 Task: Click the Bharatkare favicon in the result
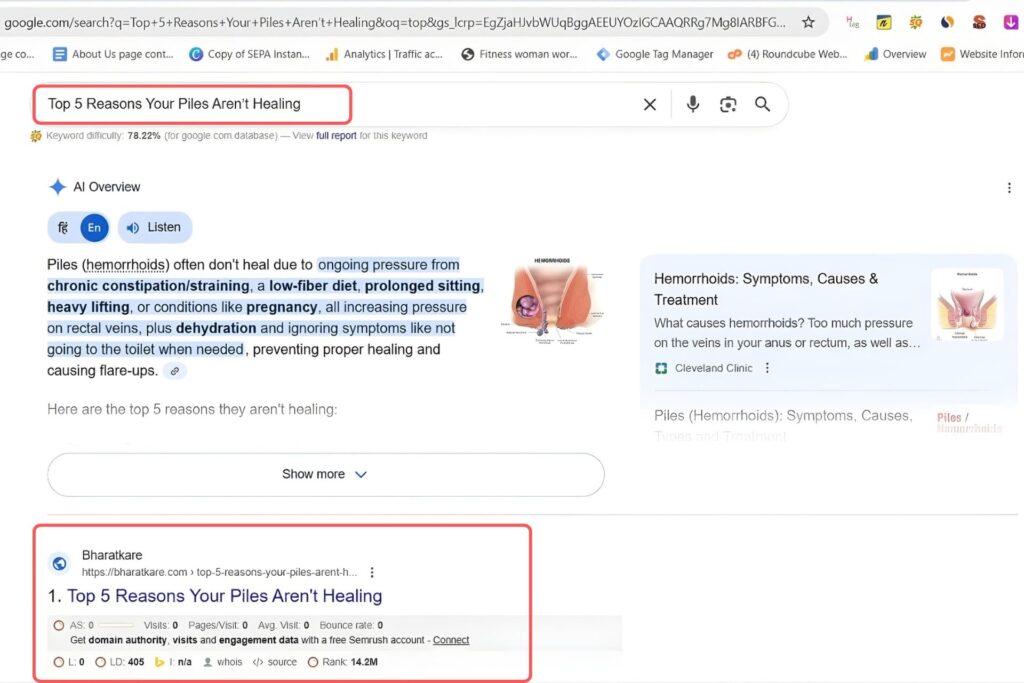[x=58, y=563]
